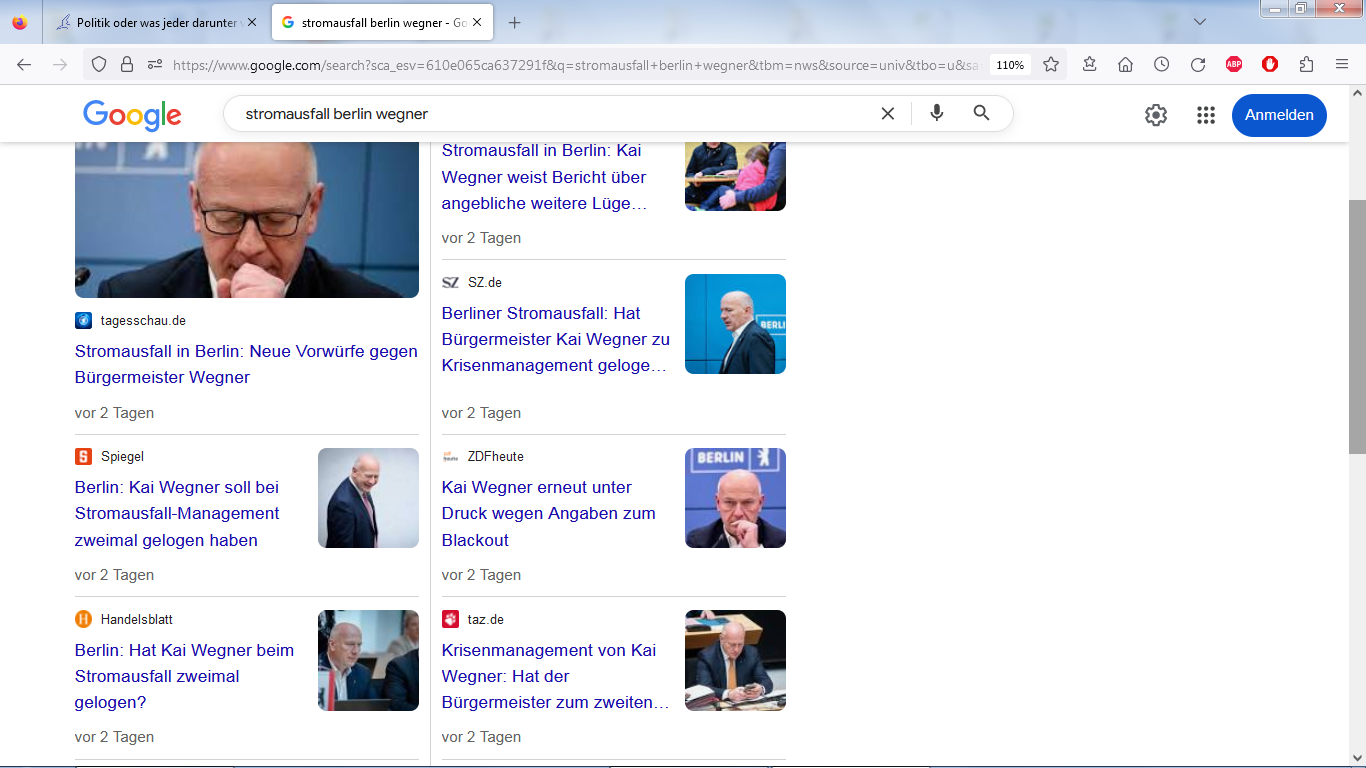Open Google settings gear icon
Viewport: 1366px width, 768px height.
(1155, 115)
